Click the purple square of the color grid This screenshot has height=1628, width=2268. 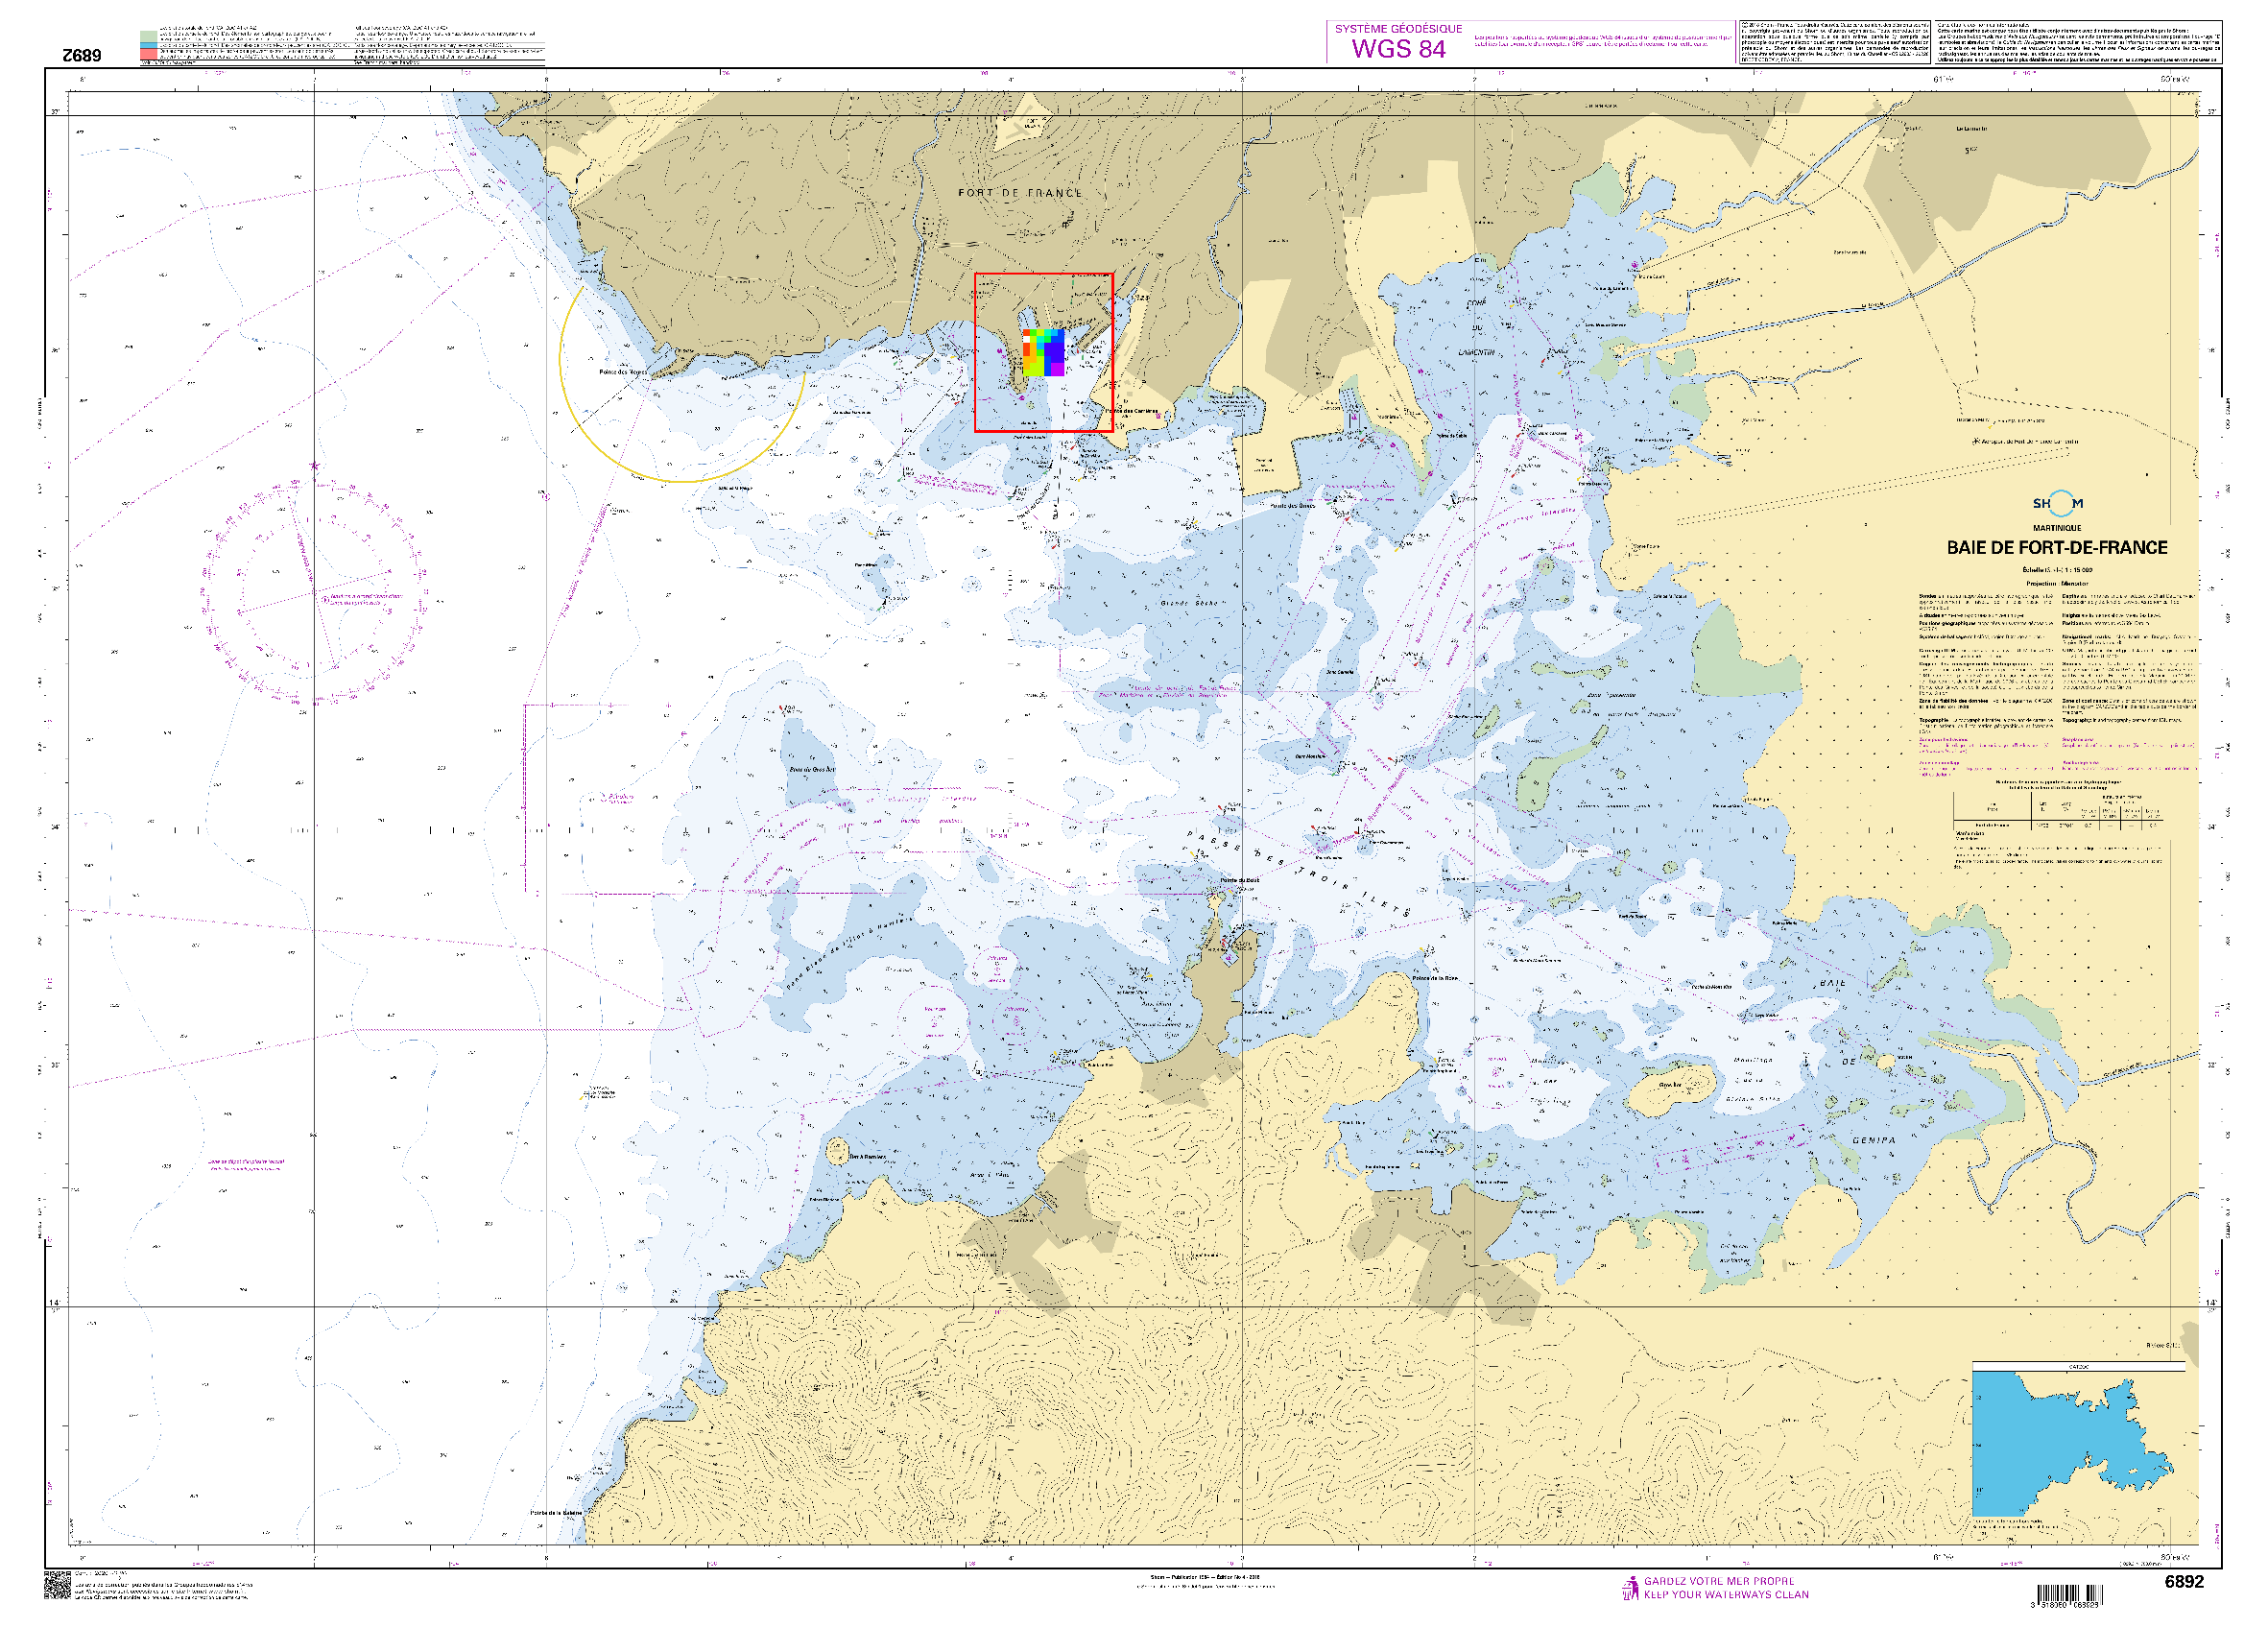click(x=1057, y=369)
